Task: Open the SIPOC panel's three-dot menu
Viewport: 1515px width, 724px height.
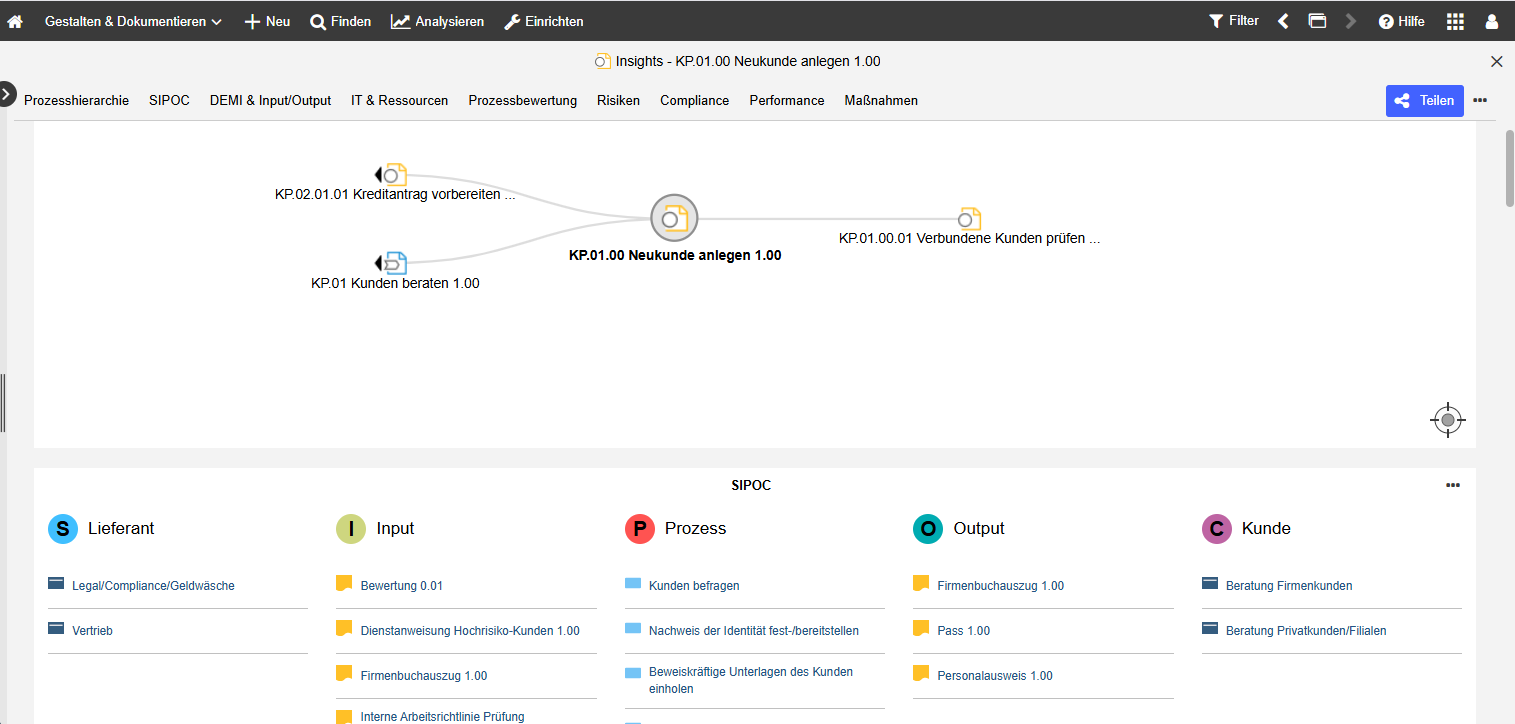Action: tap(1452, 486)
